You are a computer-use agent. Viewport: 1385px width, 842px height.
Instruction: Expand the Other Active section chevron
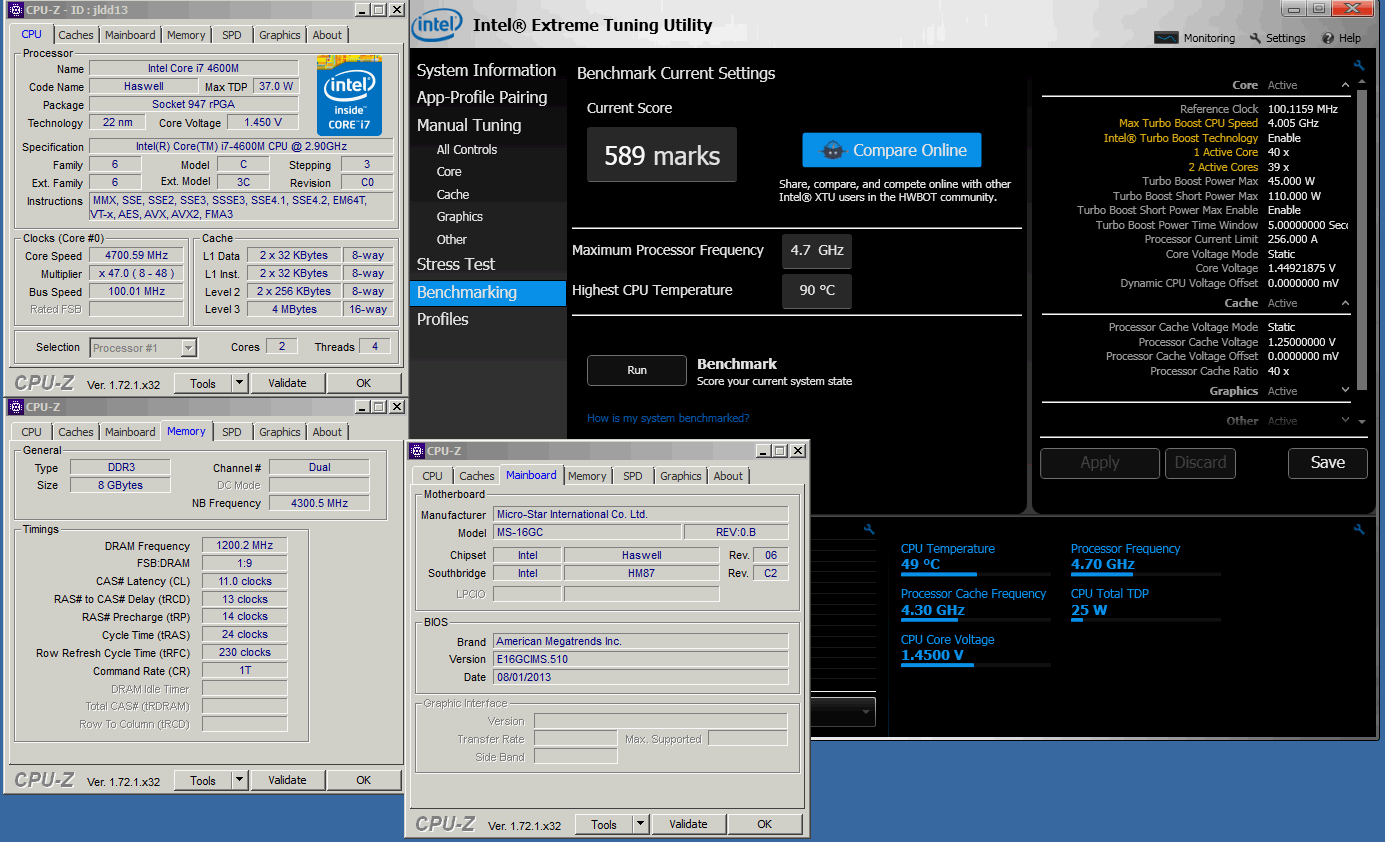(1346, 421)
